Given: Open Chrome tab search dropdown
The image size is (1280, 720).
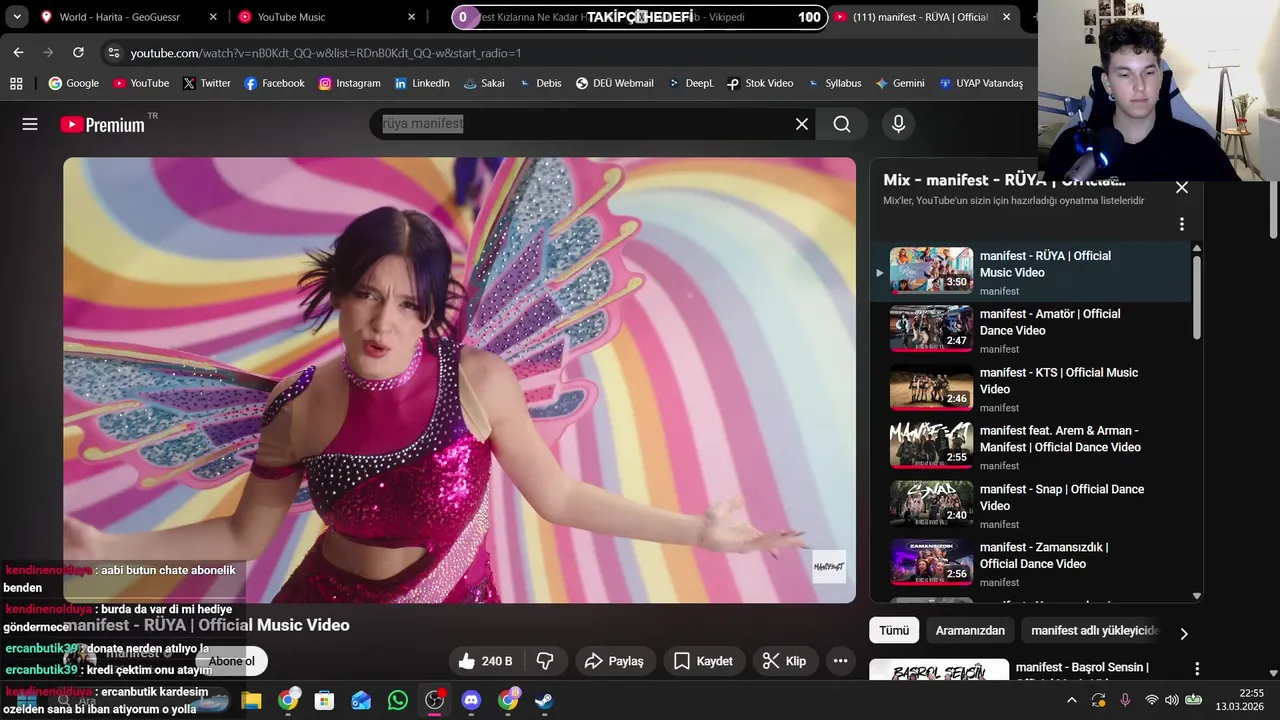Looking at the screenshot, I should 17,17.
